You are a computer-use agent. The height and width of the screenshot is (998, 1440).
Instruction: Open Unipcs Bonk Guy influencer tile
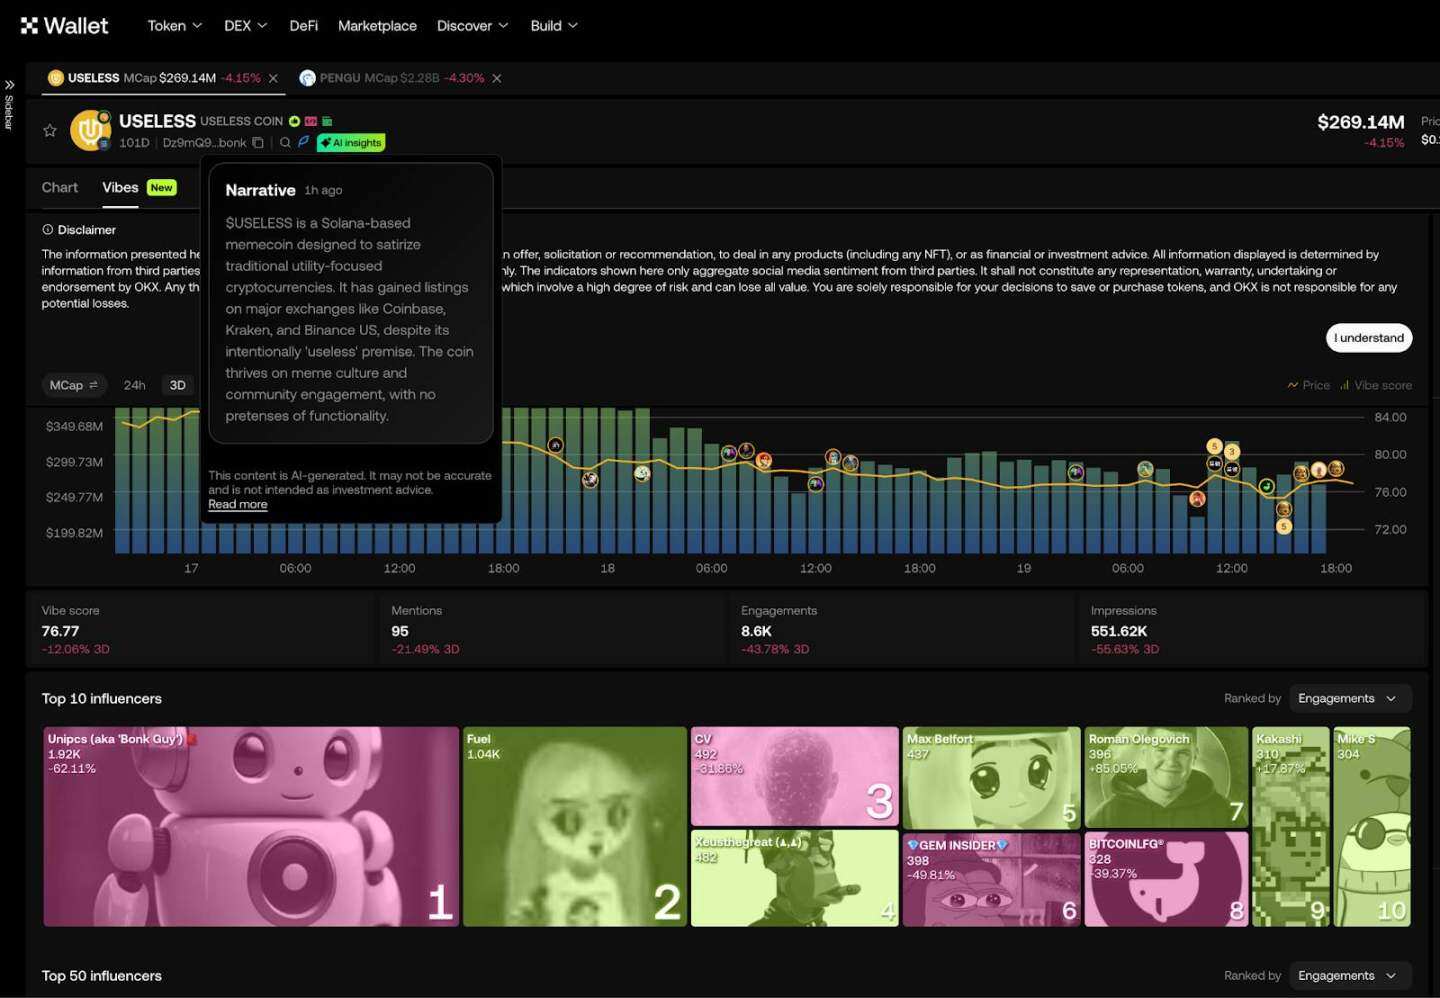point(250,826)
